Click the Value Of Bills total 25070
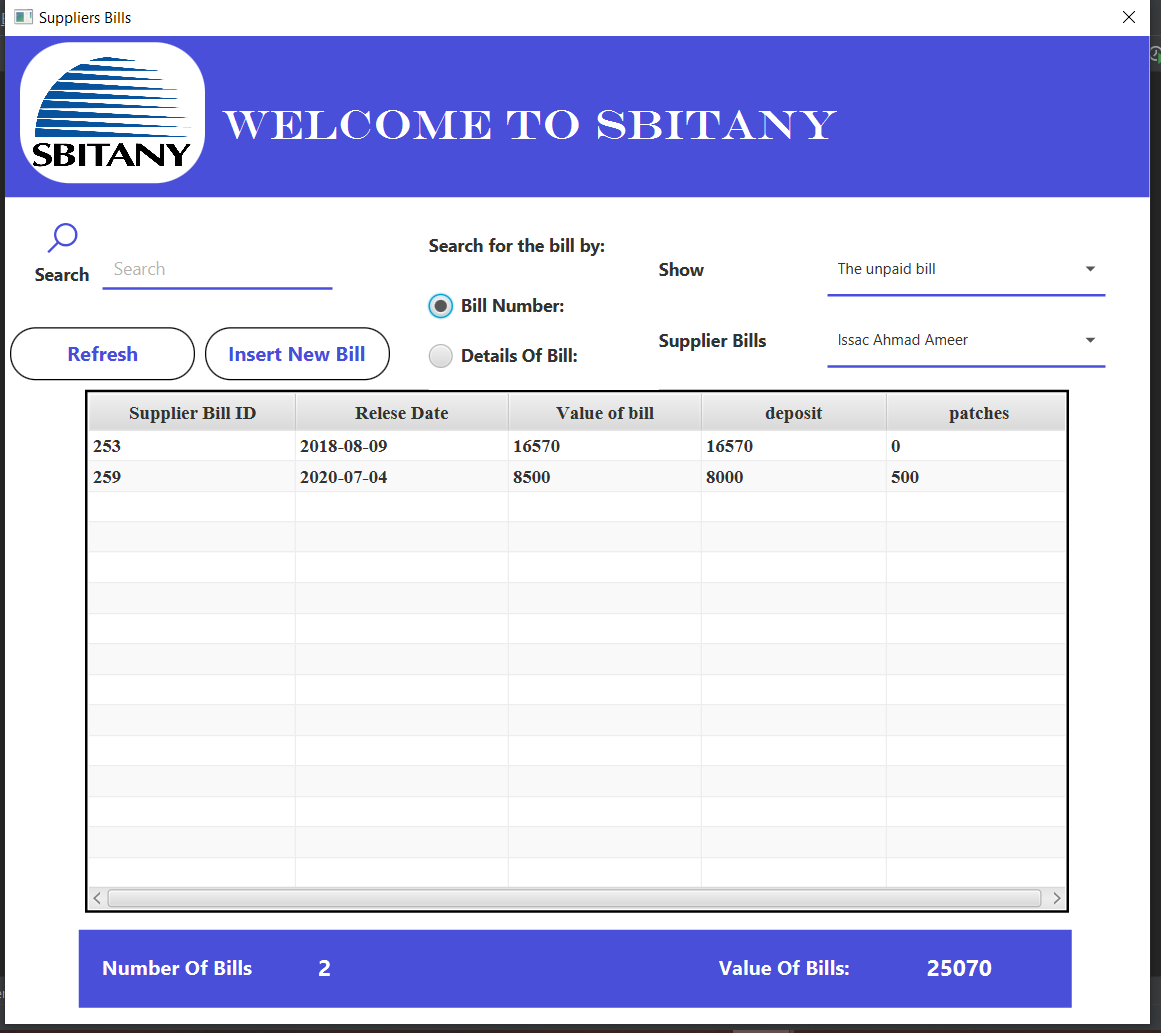The image size is (1161, 1033). pos(959,969)
